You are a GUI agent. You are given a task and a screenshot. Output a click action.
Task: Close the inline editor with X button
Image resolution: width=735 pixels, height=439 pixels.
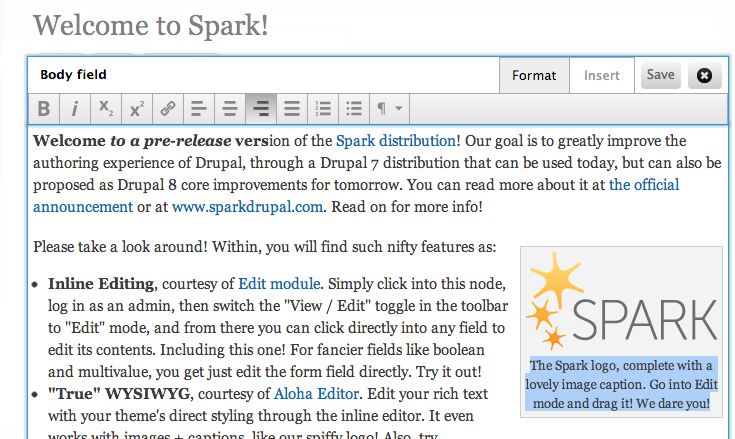[704, 75]
